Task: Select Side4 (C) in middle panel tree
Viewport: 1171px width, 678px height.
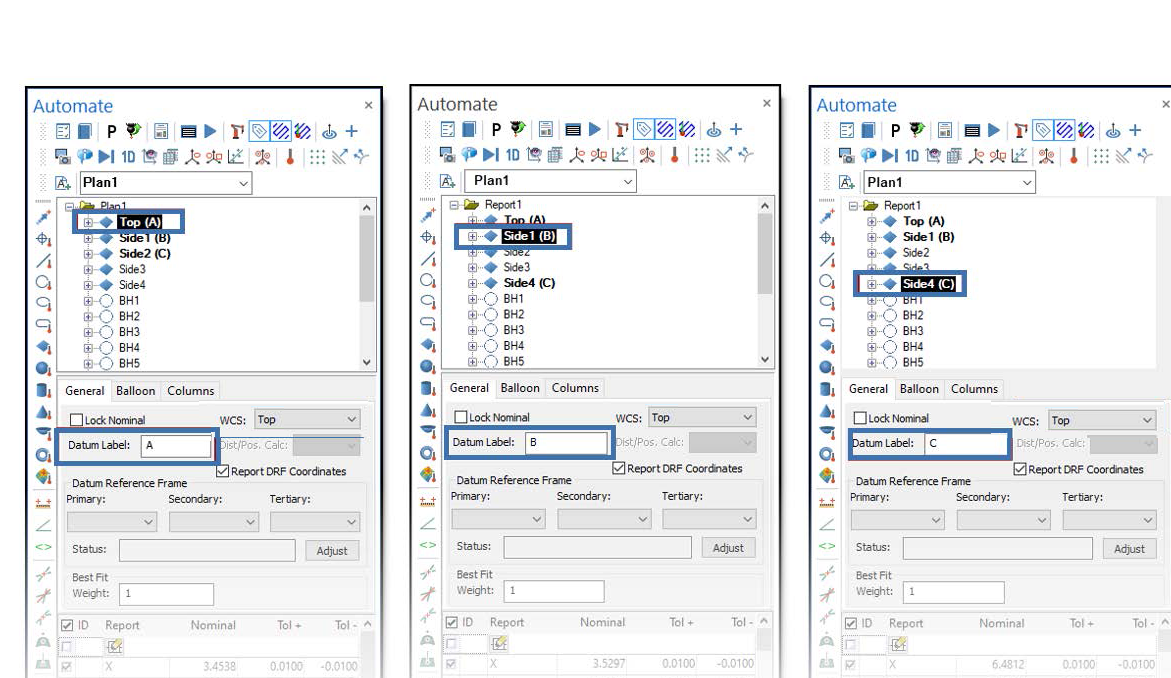Action: pyautogui.click(x=529, y=283)
